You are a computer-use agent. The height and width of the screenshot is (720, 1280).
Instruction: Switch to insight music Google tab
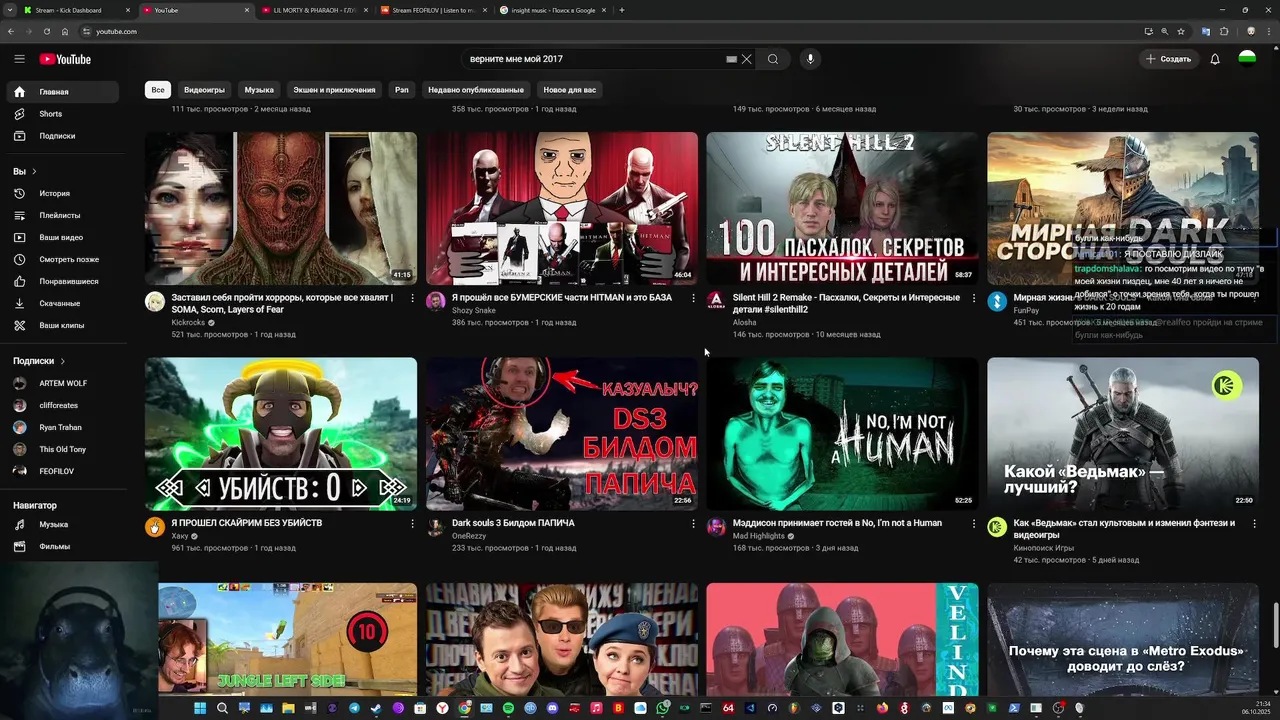(554, 10)
